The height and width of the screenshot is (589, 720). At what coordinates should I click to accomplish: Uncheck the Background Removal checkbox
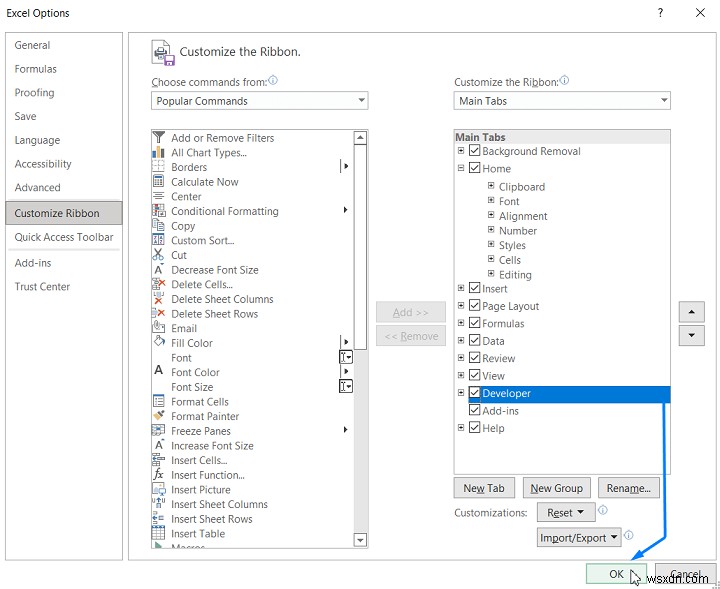474,151
